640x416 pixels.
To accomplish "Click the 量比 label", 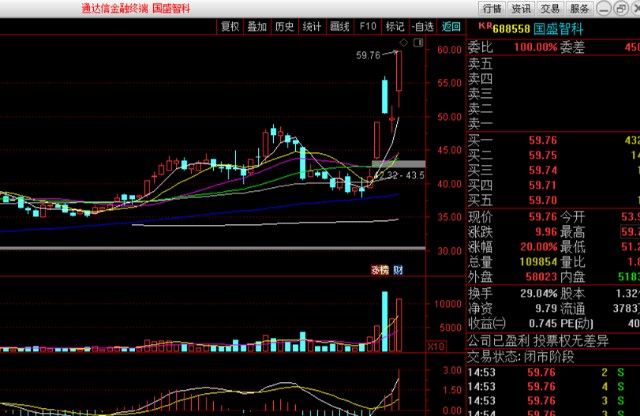I will pyautogui.click(x=573, y=262).
